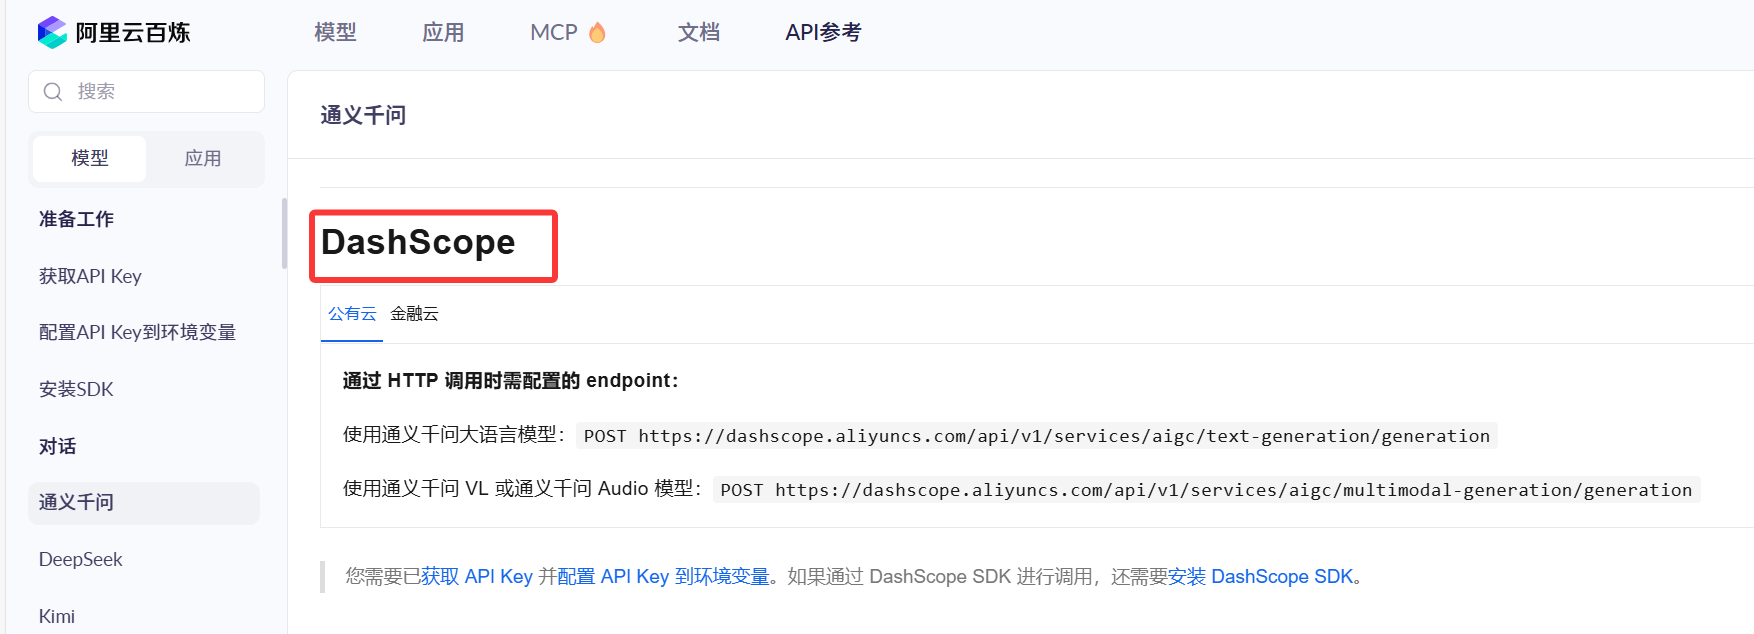Select the 模型 sidebar tab
The width and height of the screenshot is (1754, 634).
click(x=90, y=158)
